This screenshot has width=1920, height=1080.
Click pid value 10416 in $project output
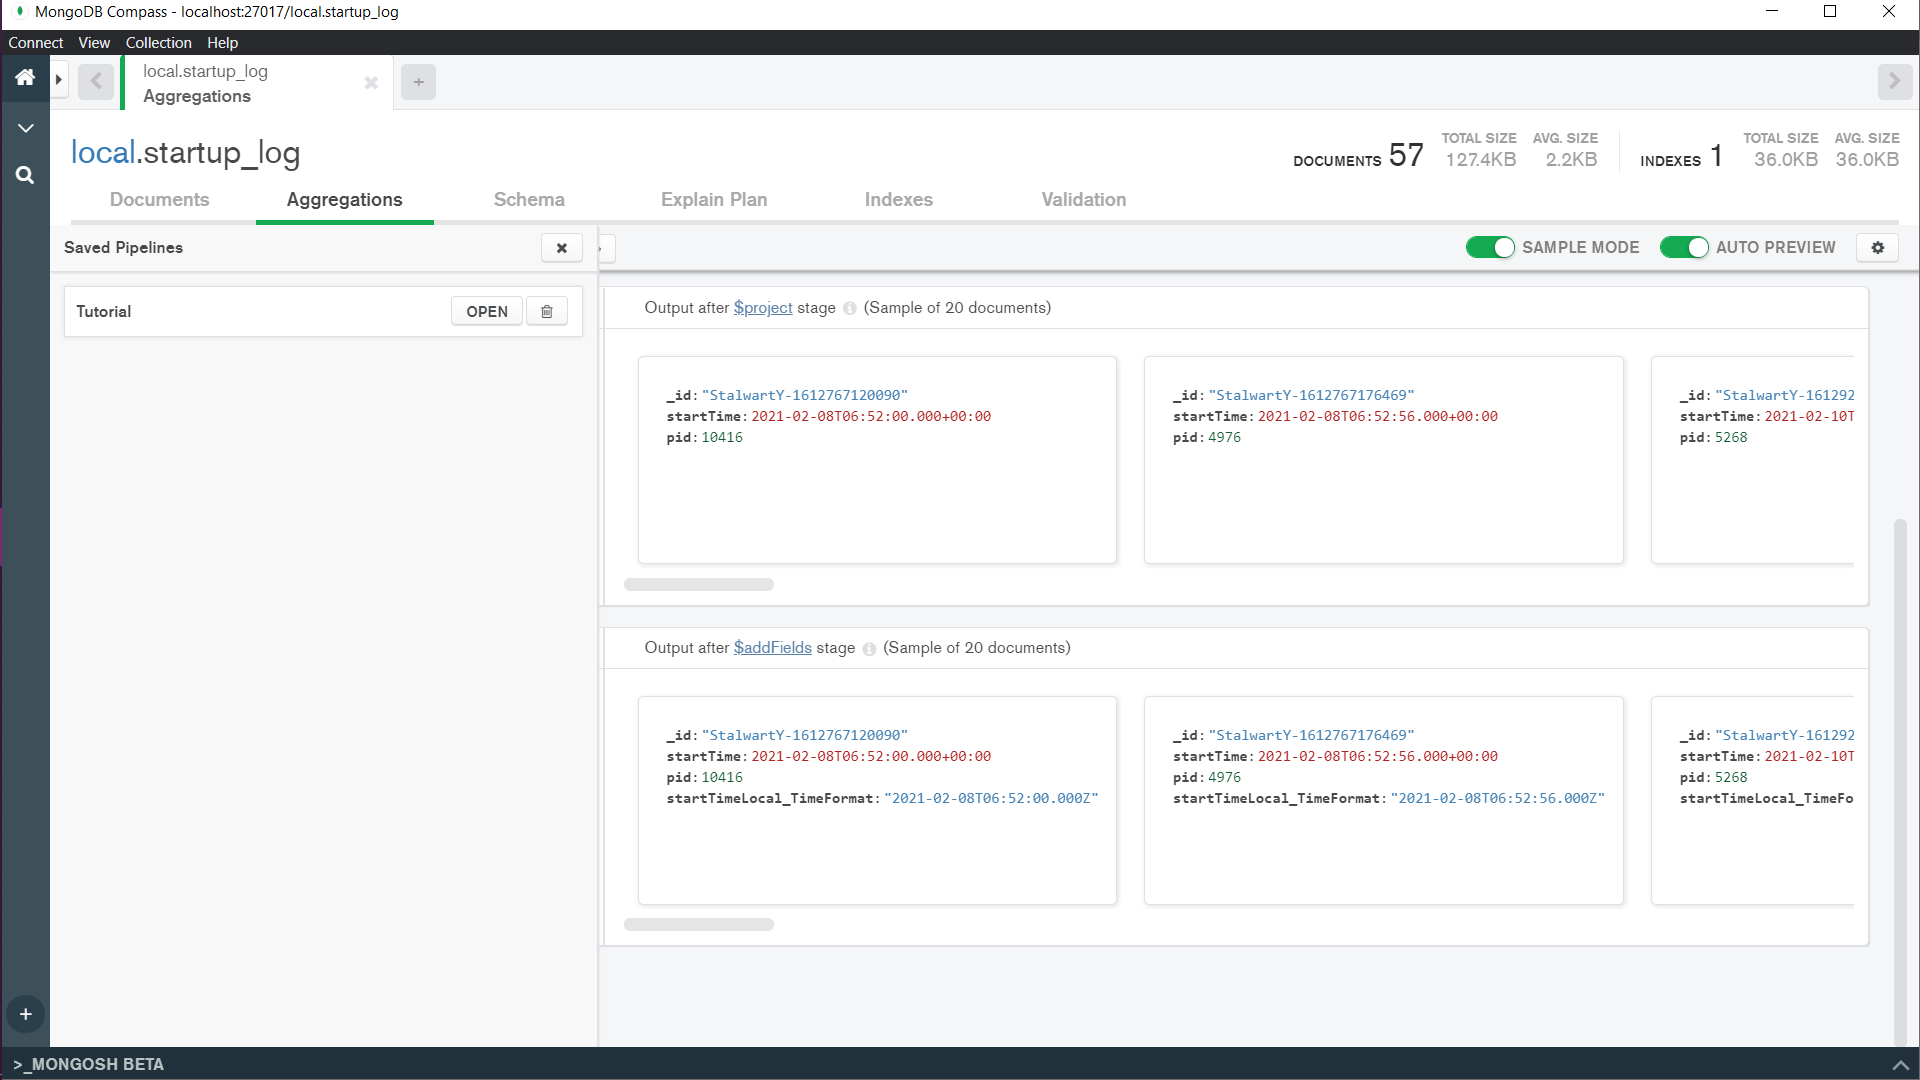(x=722, y=438)
